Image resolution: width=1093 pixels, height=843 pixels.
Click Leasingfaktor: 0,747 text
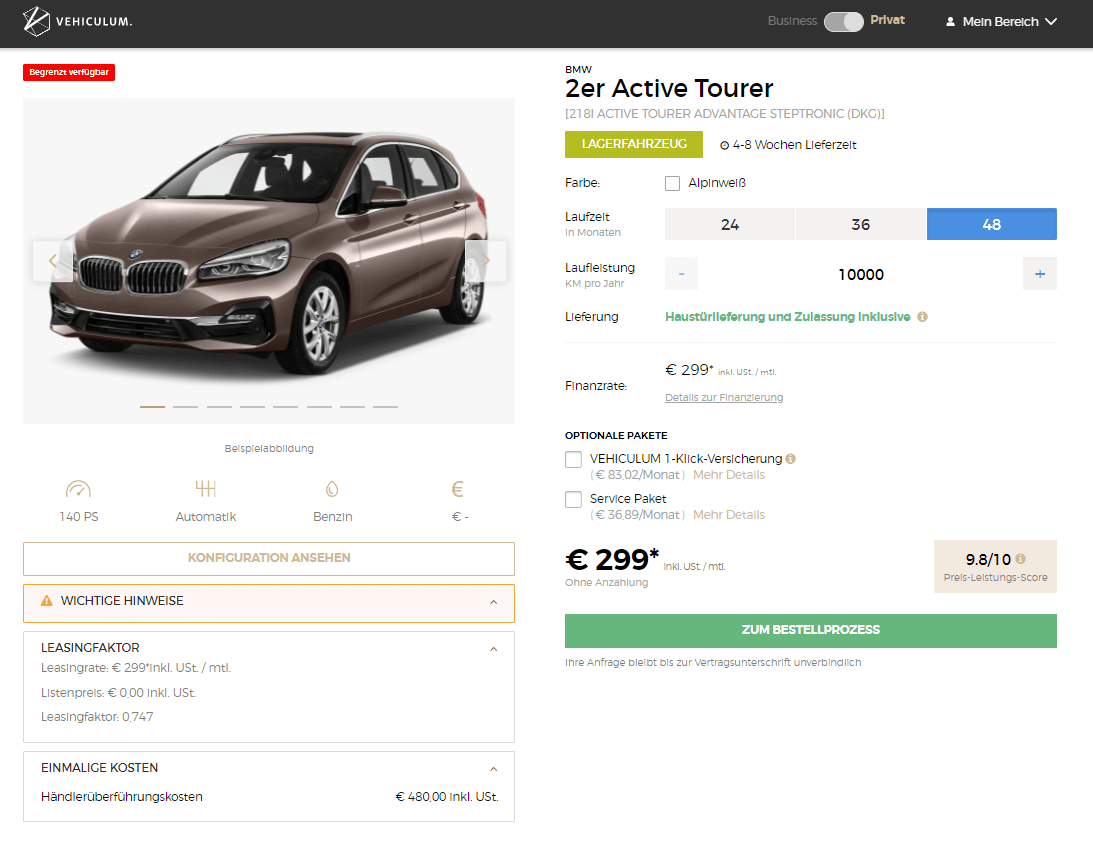[x=97, y=717]
